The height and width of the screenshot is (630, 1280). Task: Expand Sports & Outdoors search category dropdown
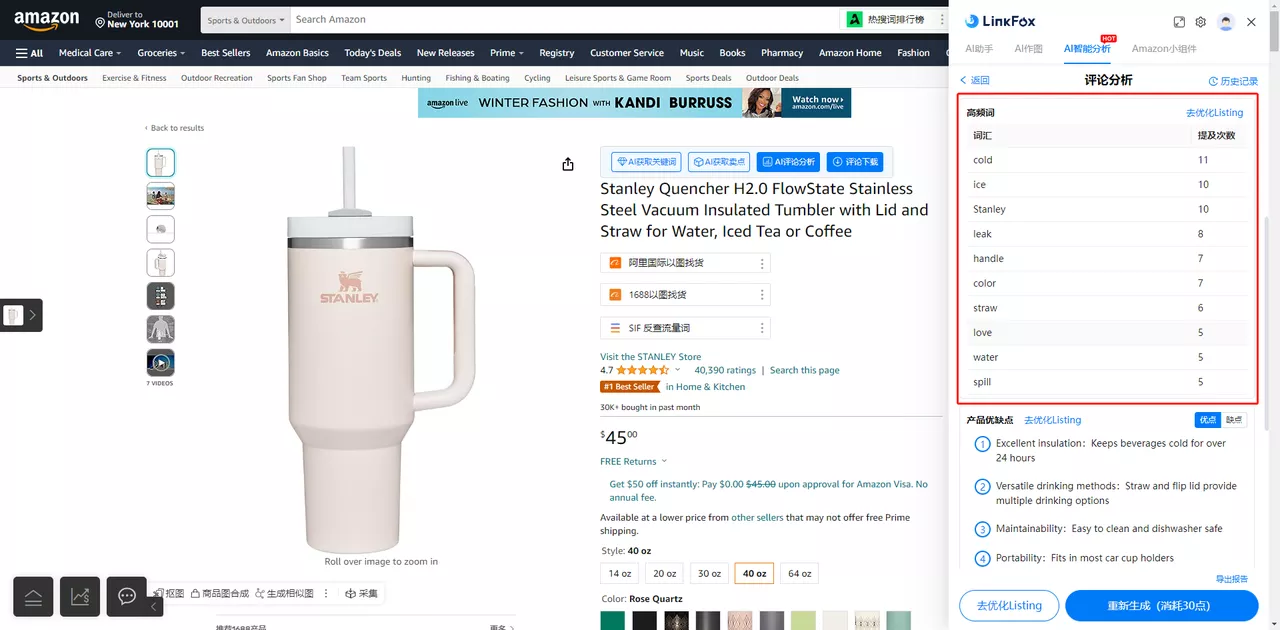(246, 20)
